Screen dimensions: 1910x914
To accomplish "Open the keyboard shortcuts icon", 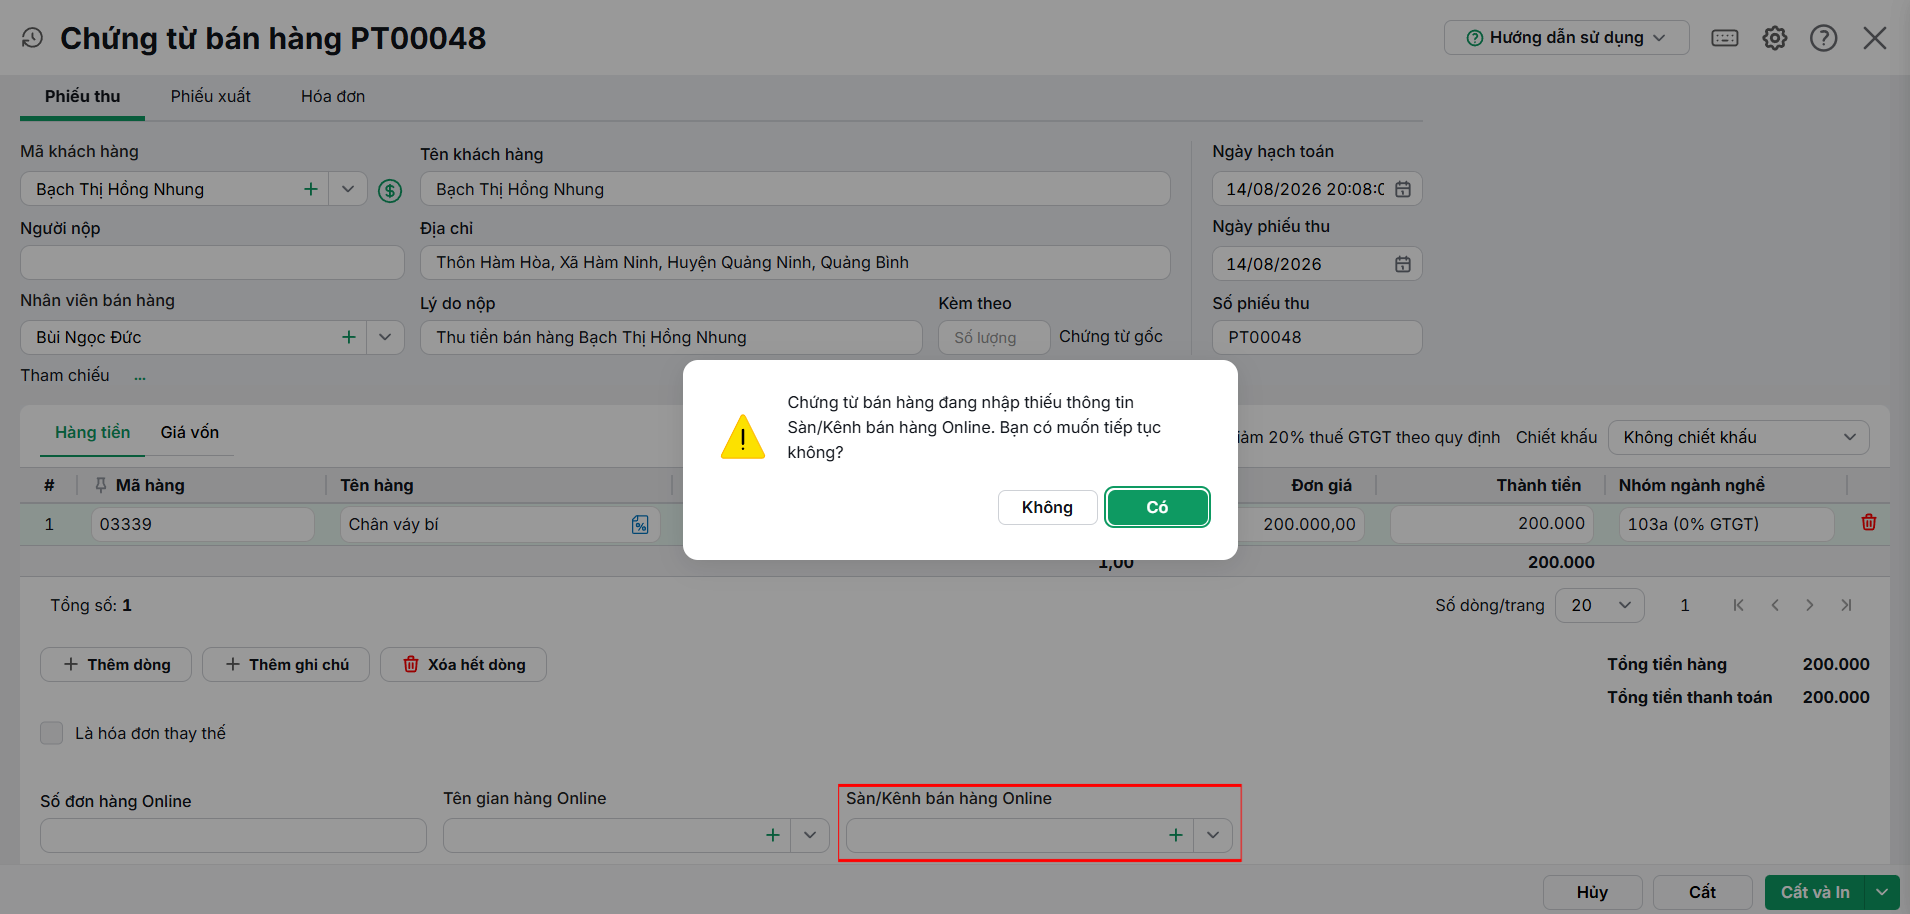I will (1725, 38).
